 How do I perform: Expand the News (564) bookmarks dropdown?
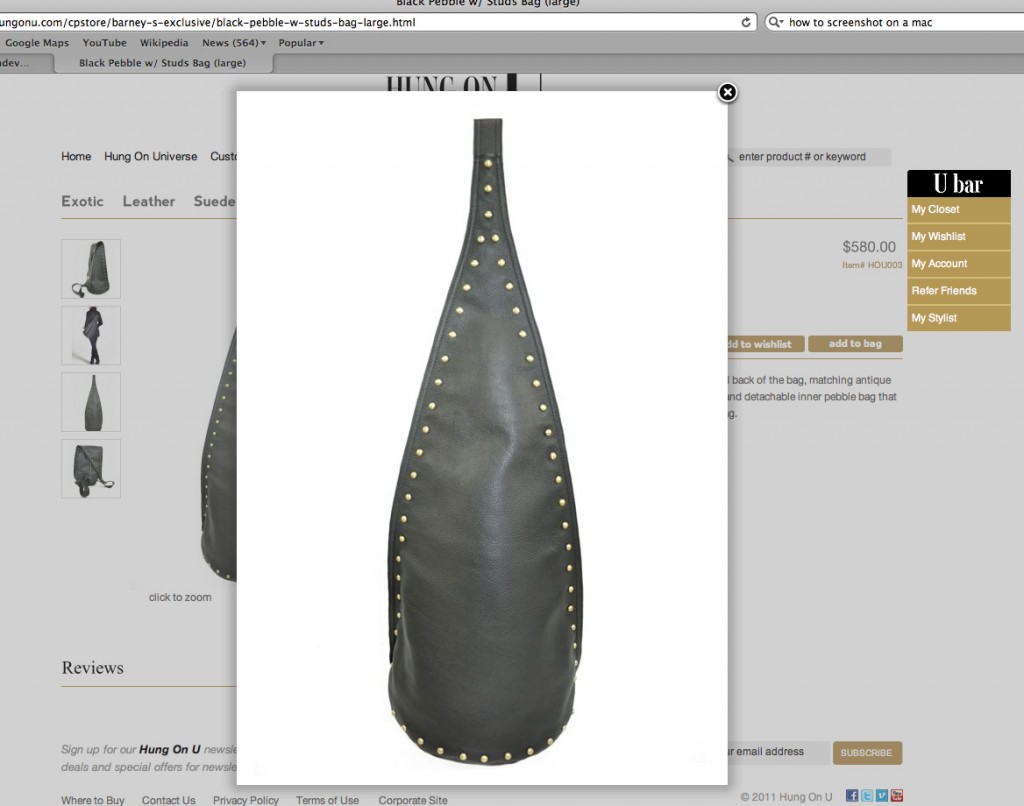pyautogui.click(x=234, y=43)
